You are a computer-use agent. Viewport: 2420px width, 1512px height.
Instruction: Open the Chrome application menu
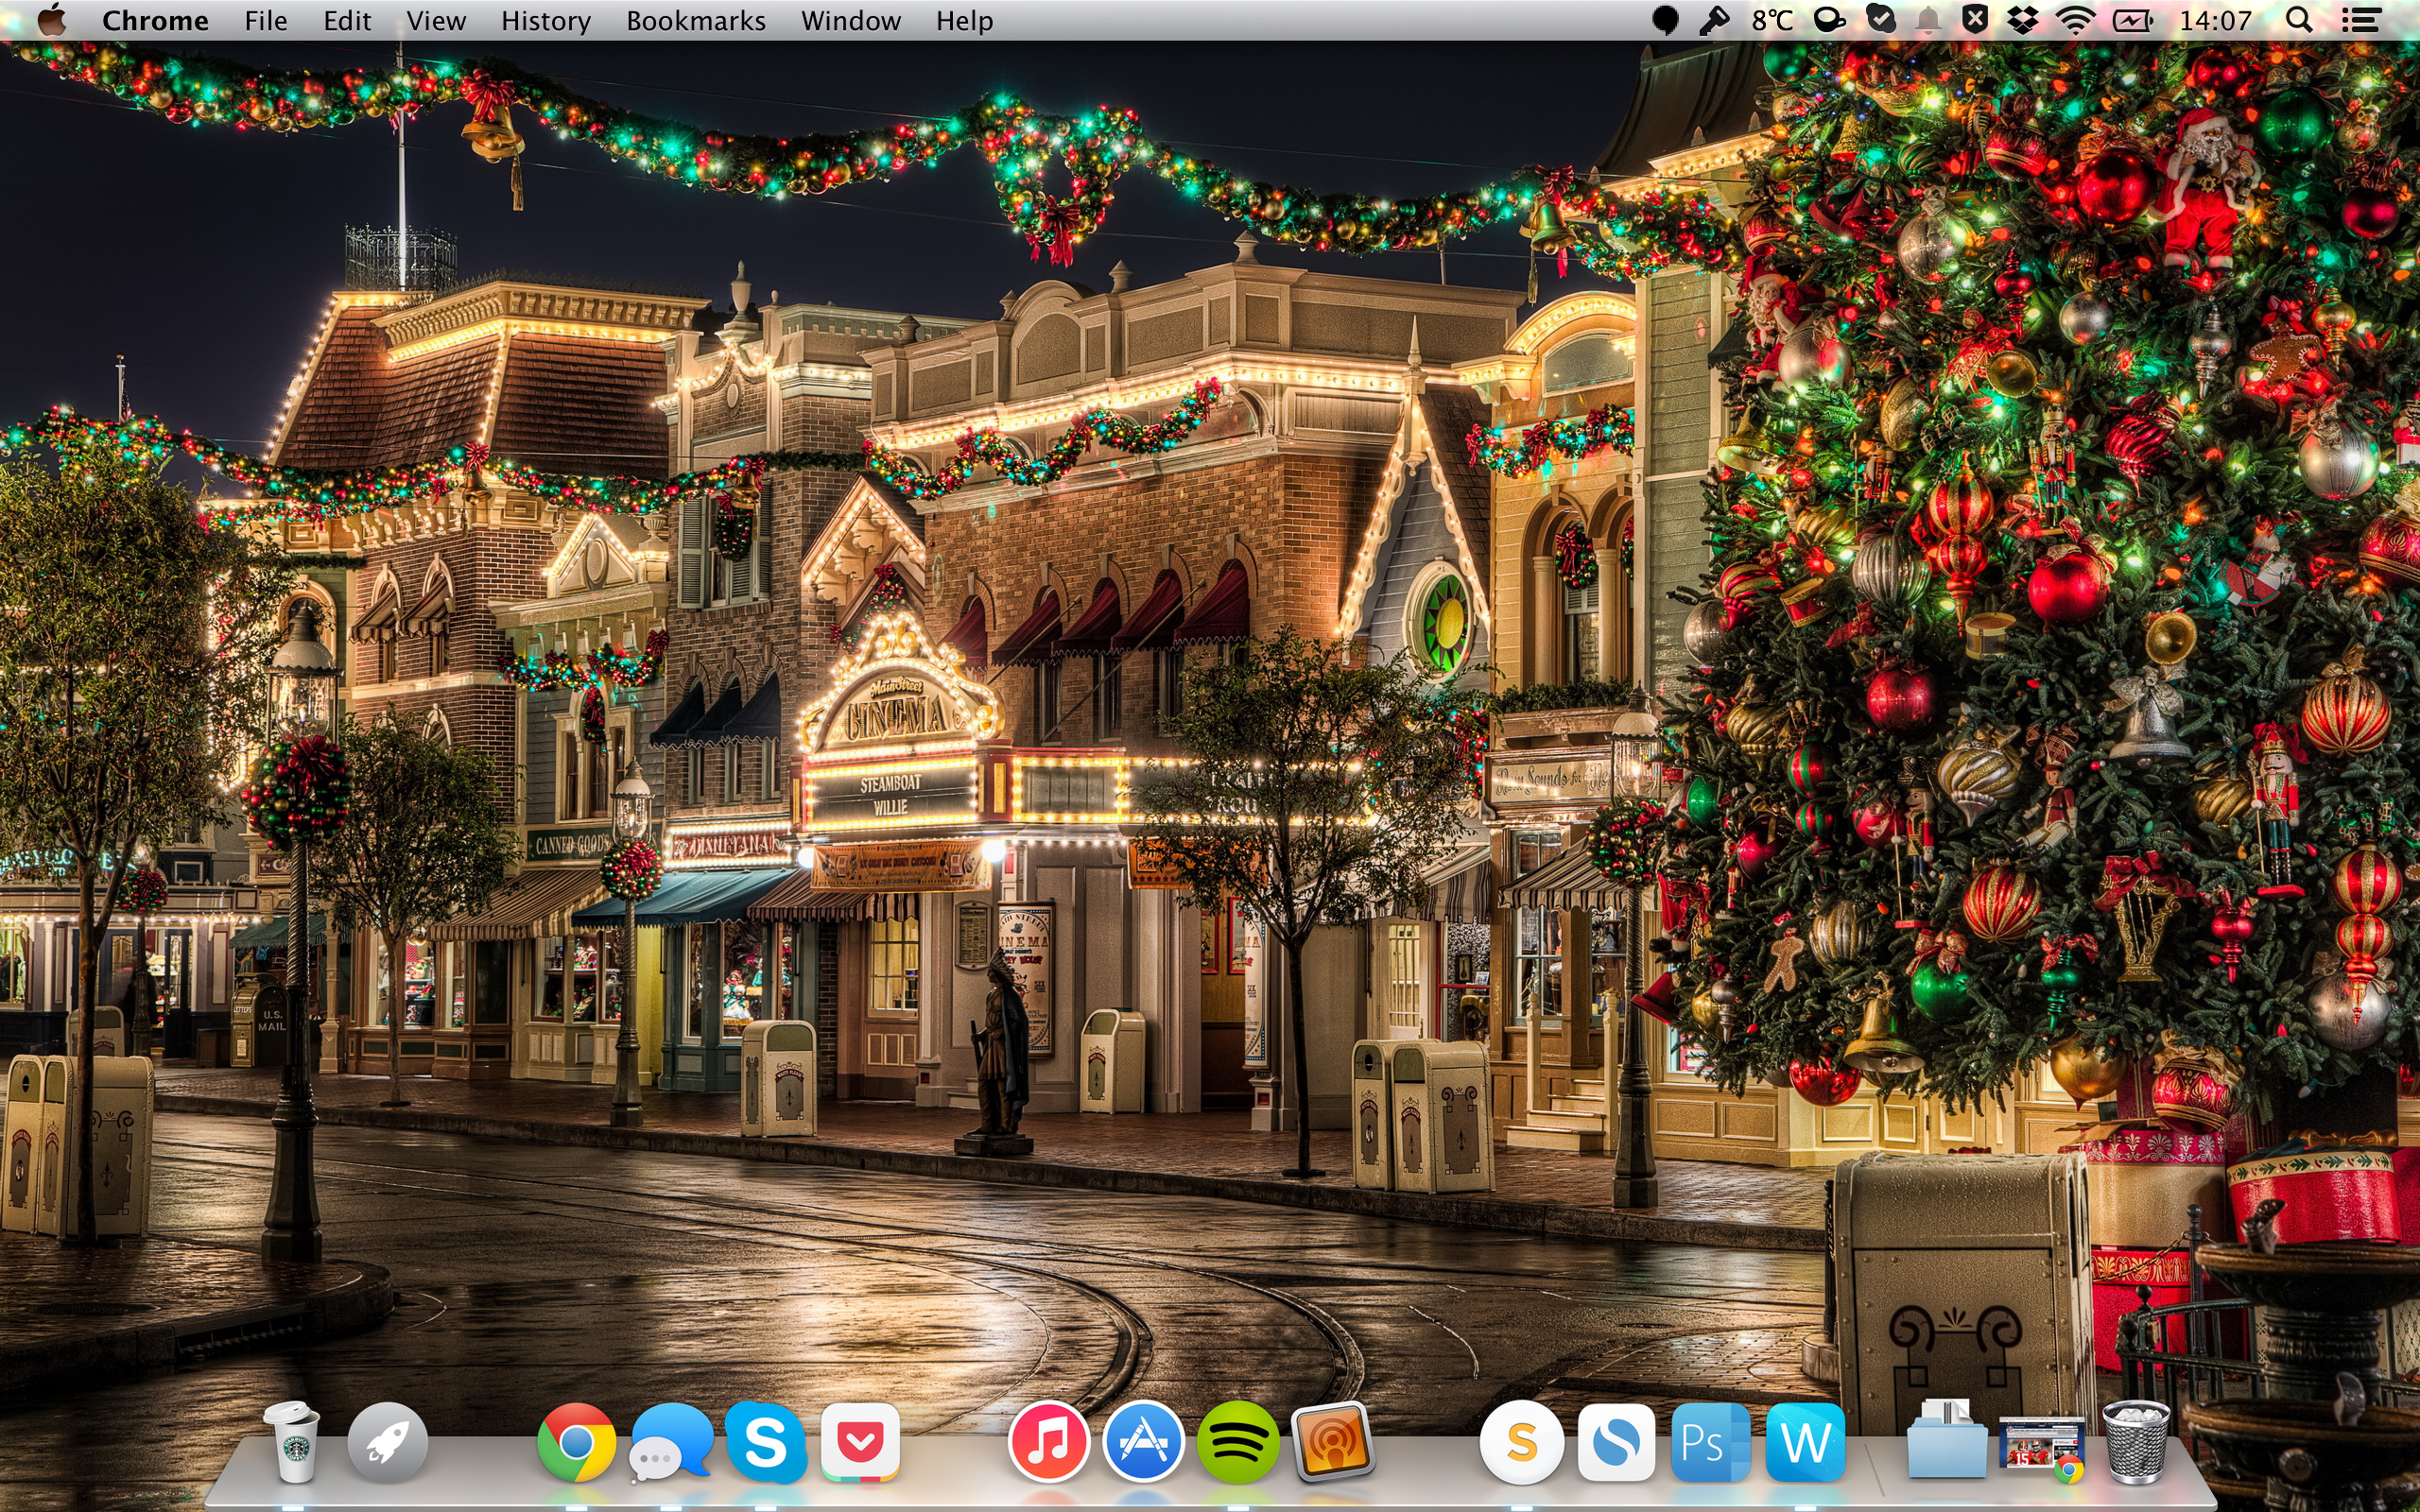pyautogui.click(x=155, y=20)
